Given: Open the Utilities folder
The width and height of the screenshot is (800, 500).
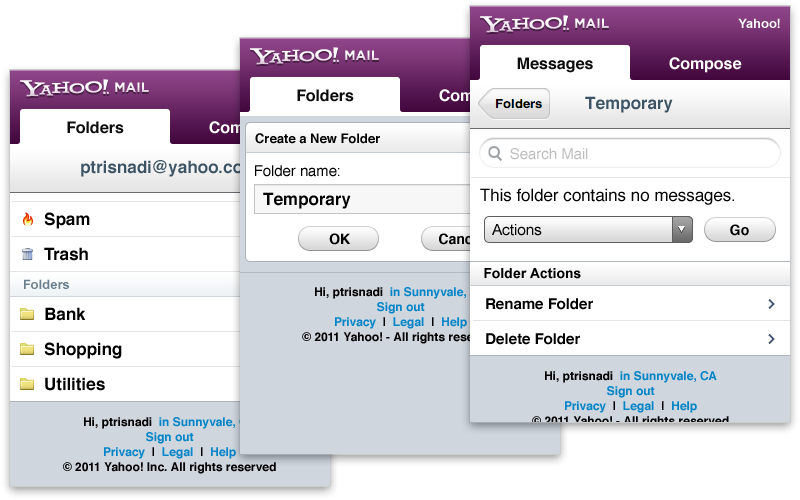Looking at the screenshot, I should click(125, 384).
